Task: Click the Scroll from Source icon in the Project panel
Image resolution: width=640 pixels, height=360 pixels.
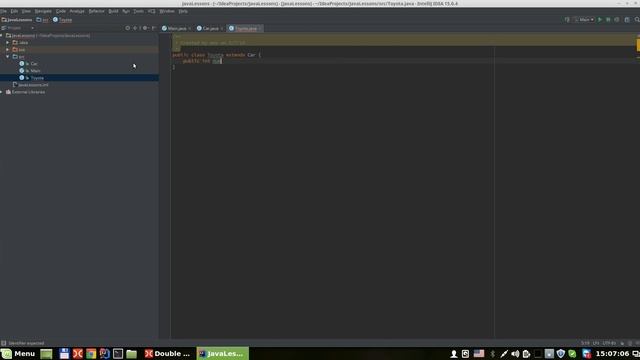Action: 128,28
